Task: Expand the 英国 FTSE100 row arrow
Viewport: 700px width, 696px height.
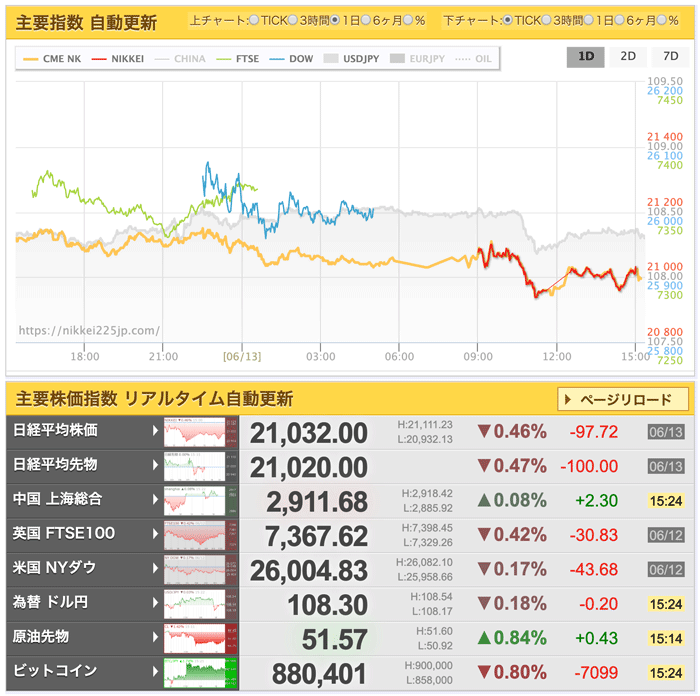Action: pyautogui.click(x=156, y=534)
